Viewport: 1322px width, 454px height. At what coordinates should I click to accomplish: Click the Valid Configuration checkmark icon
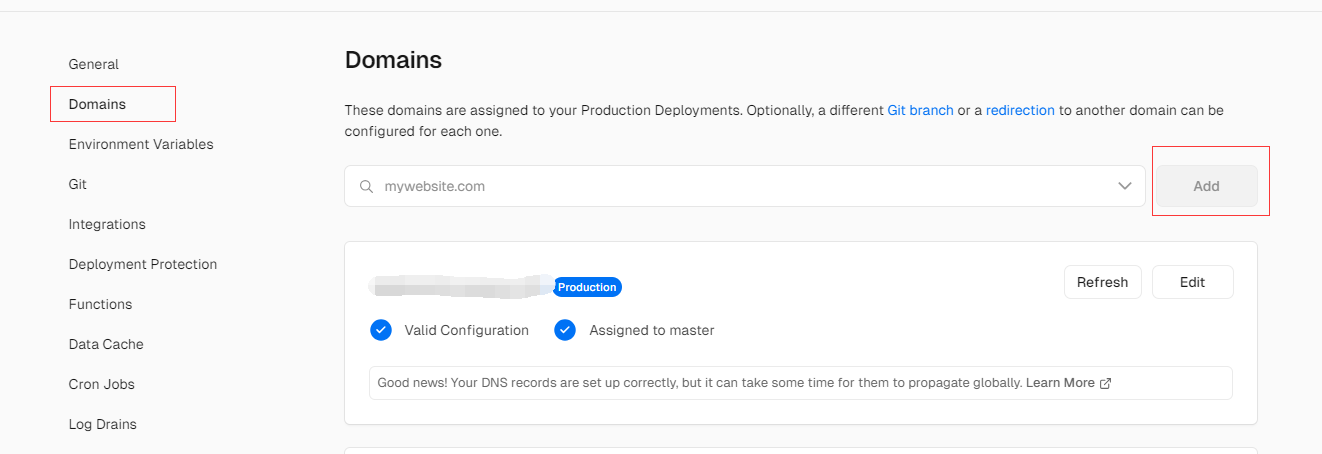tap(380, 330)
